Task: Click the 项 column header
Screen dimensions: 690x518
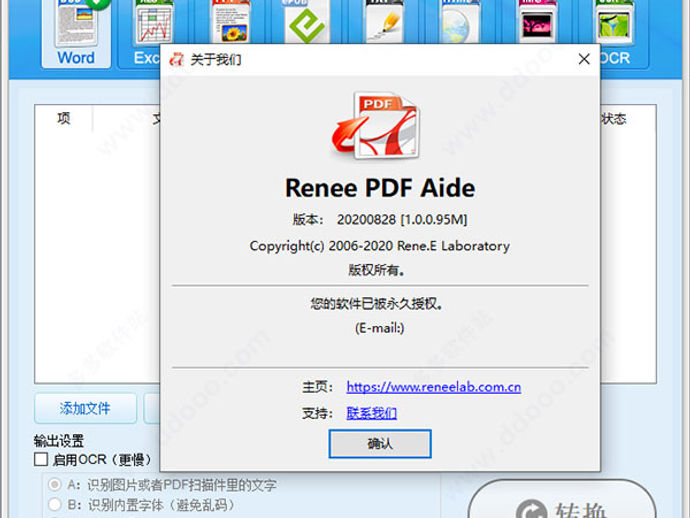Action: (x=63, y=118)
